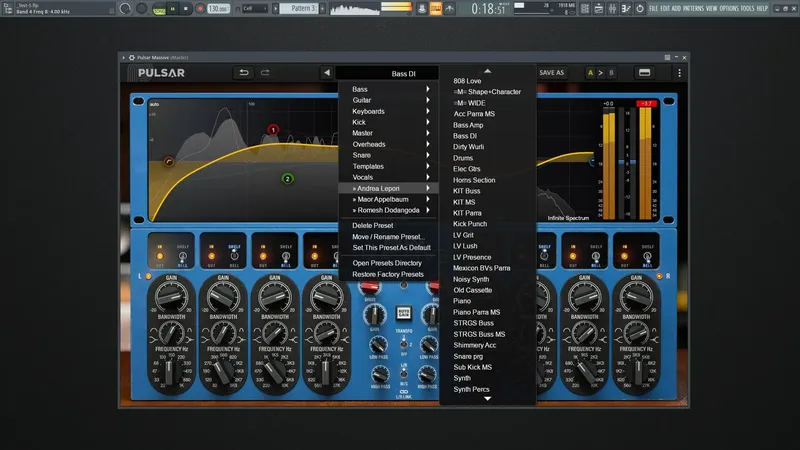Screen dimensions: 800x450
Task: Toggle the first band IN/OUT light
Action: (x=160, y=256)
